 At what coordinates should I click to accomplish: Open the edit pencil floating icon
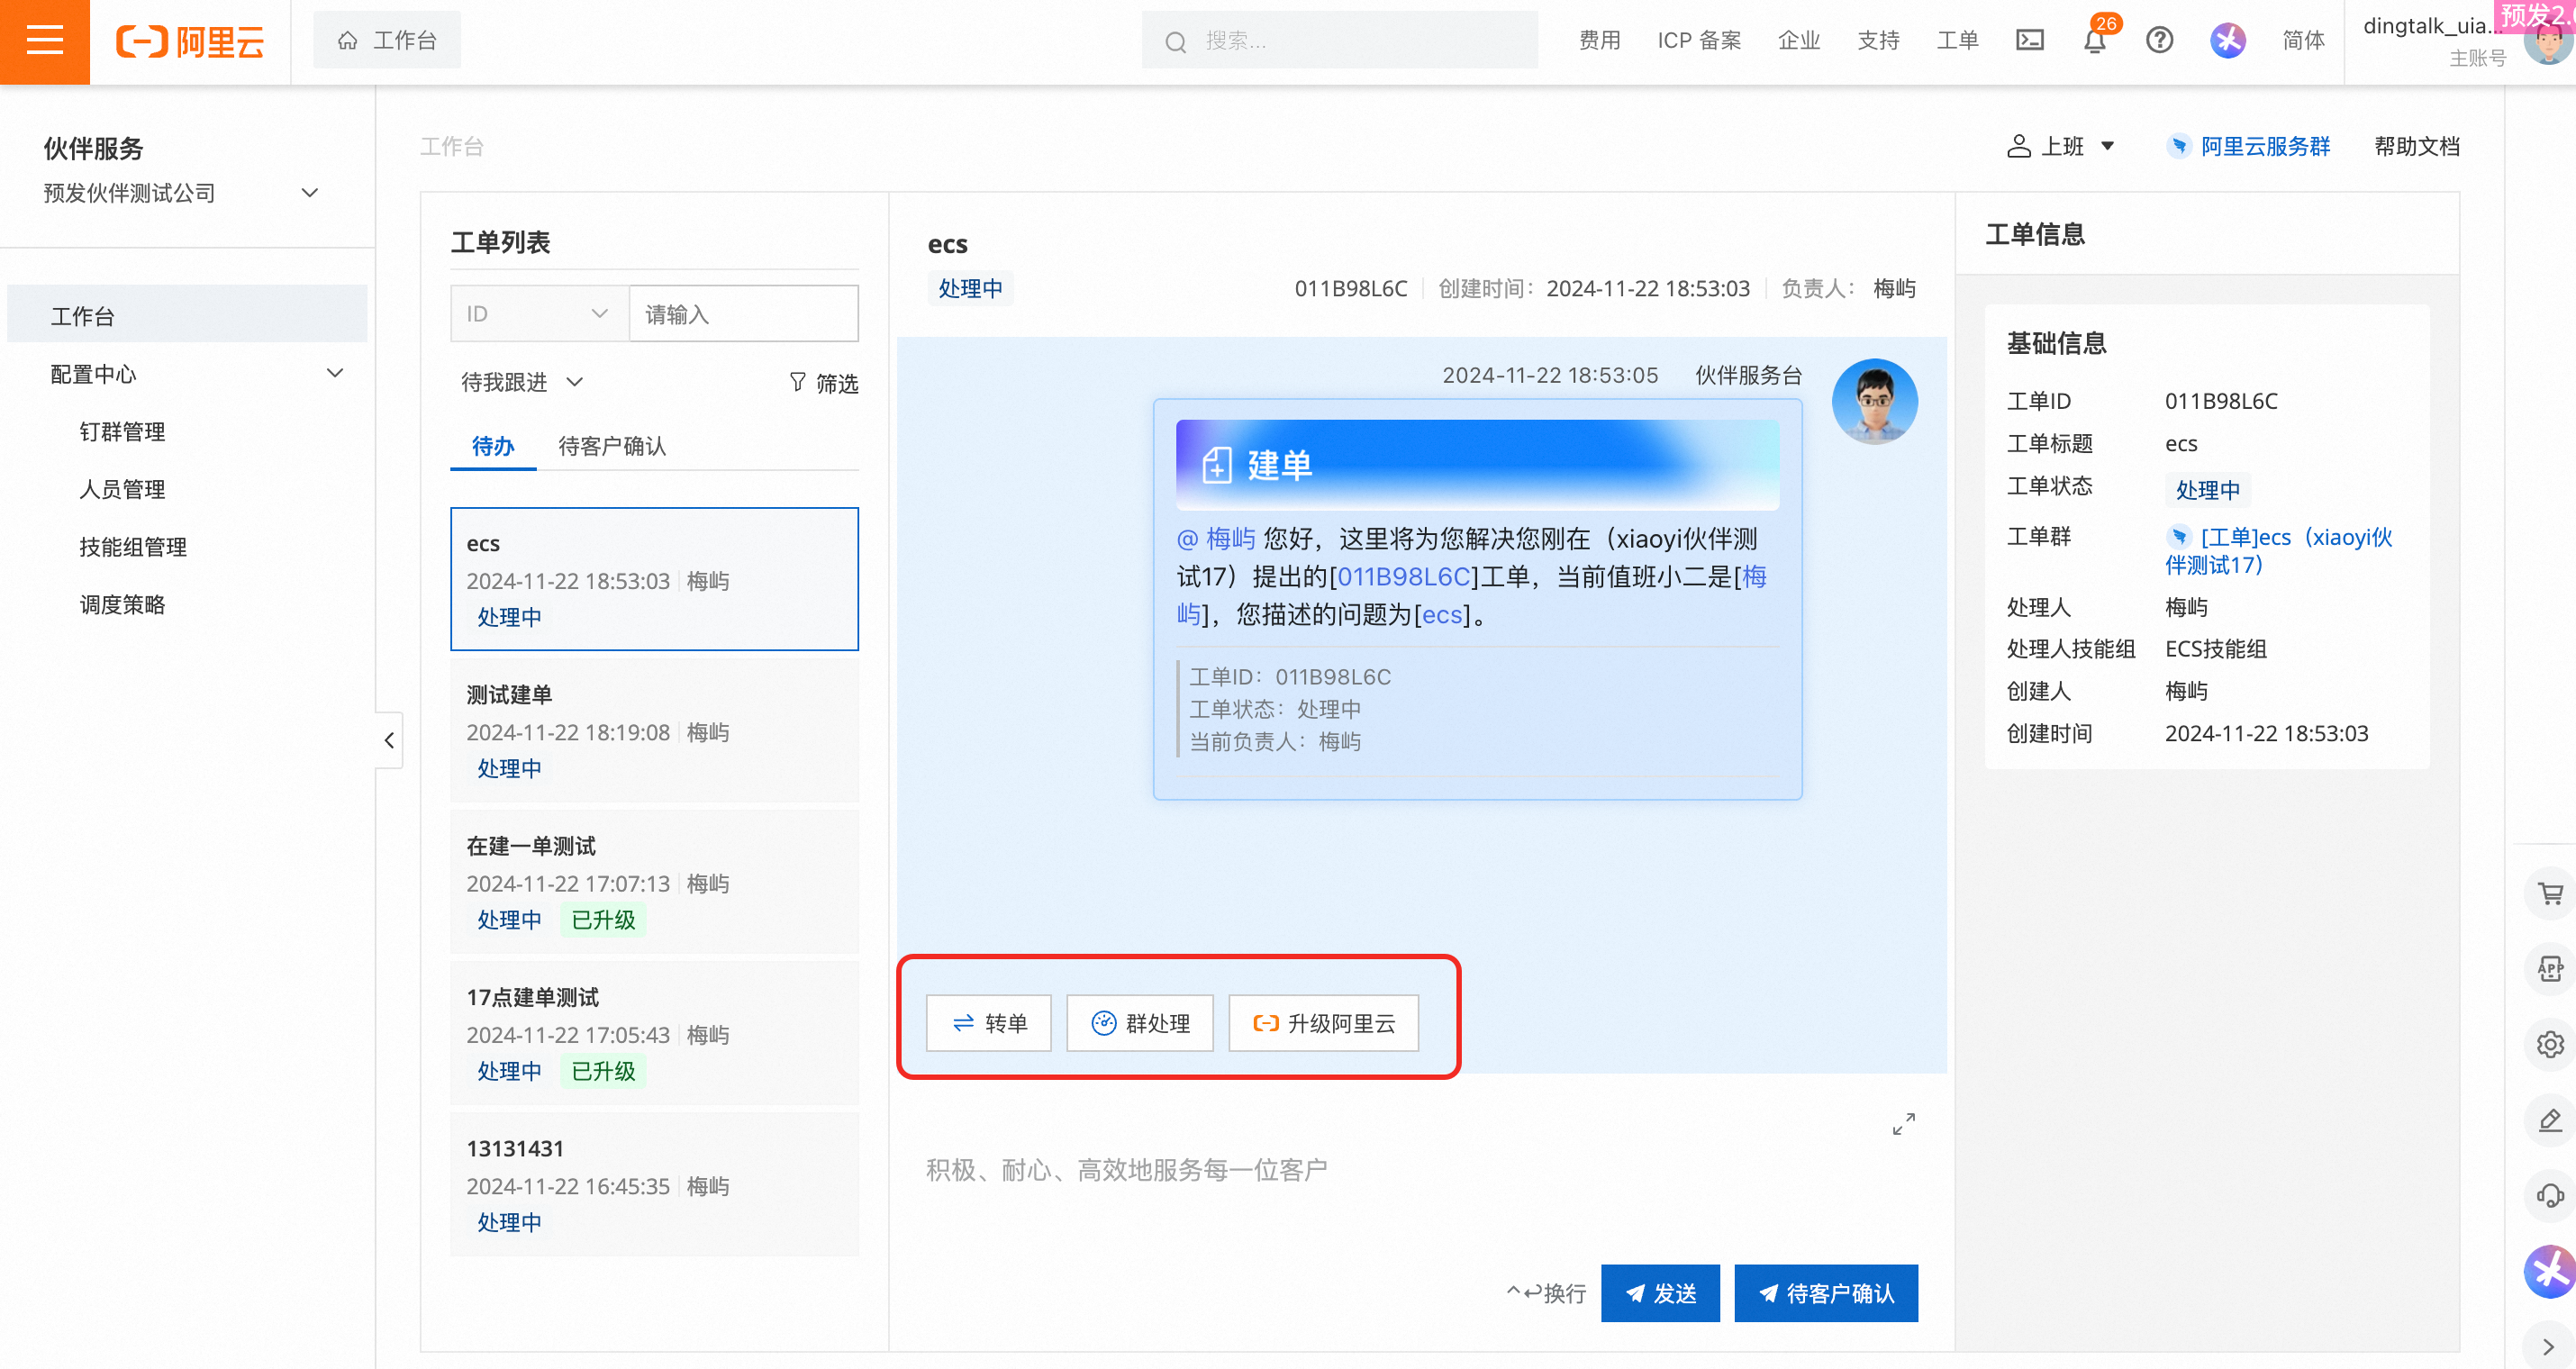pos(2549,1120)
